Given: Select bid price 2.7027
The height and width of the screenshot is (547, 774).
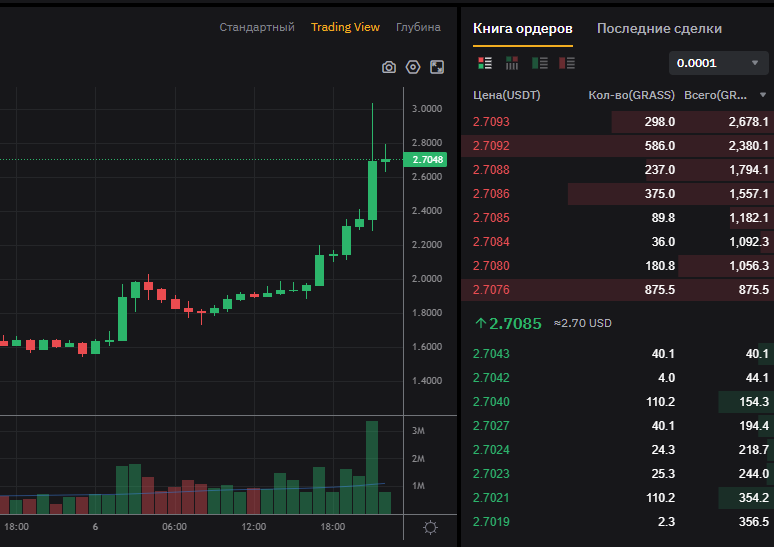Looking at the screenshot, I should pos(491,426).
